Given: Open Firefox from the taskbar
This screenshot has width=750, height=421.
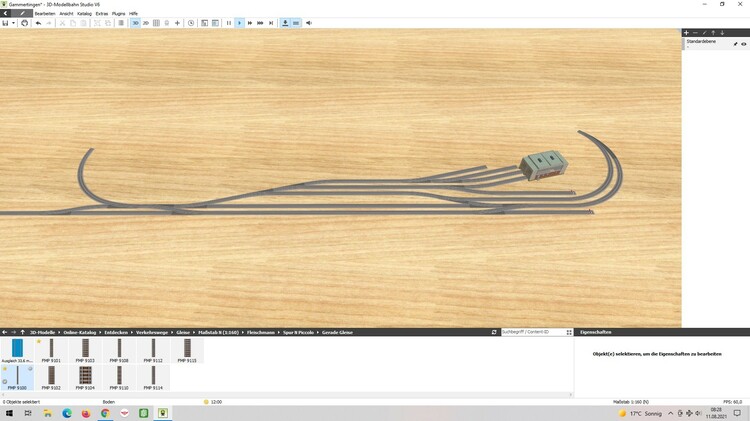Looking at the screenshot, I should (86, 413).
